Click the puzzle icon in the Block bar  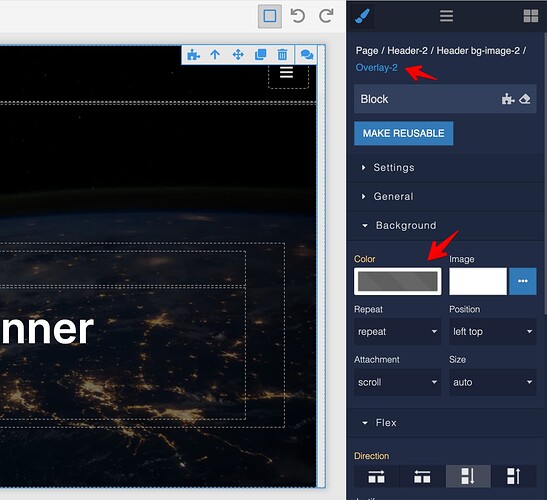[508, 99]
